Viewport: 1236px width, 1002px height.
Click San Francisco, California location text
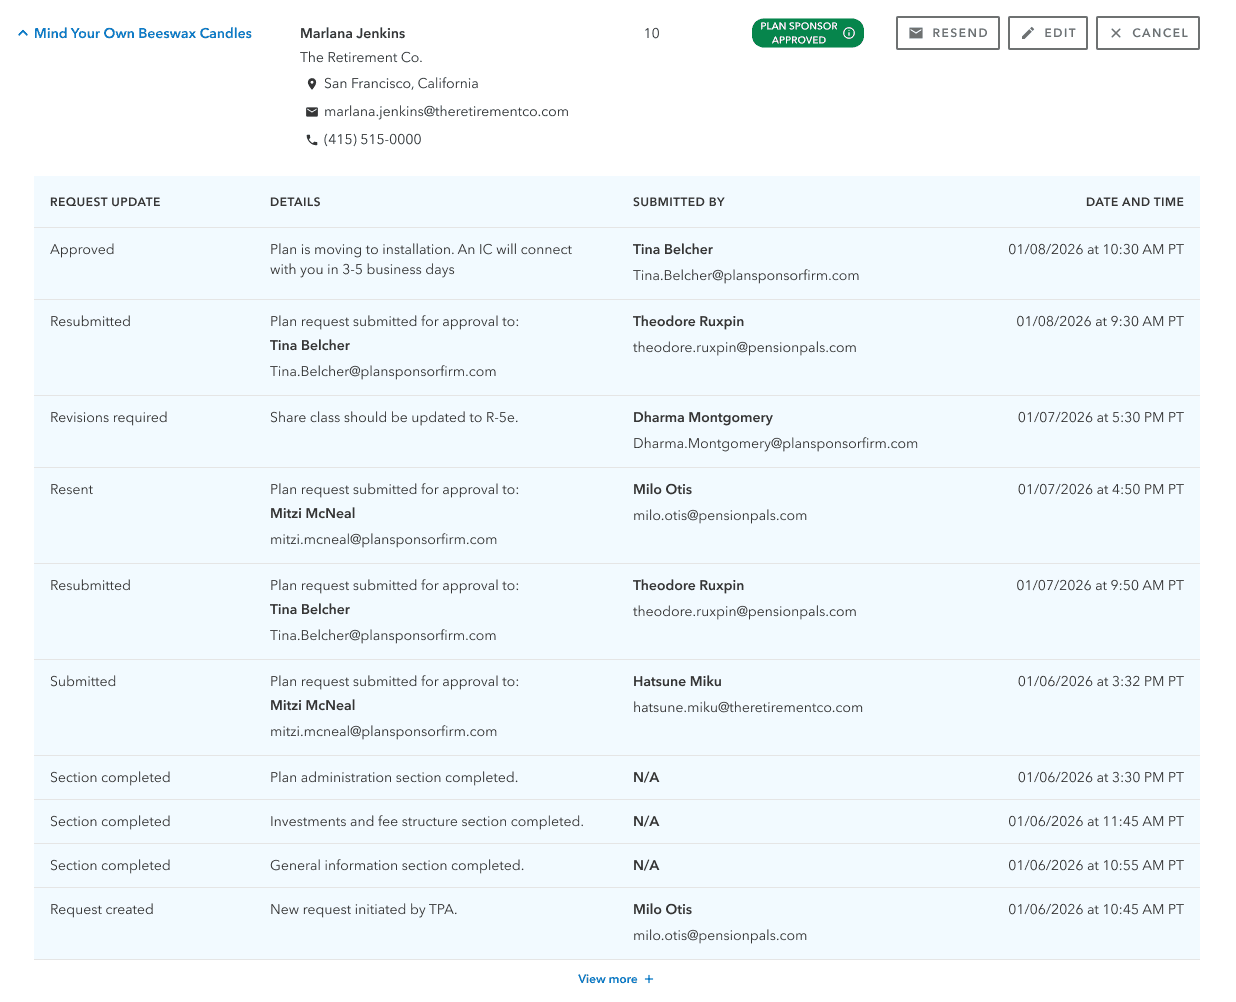401,84
